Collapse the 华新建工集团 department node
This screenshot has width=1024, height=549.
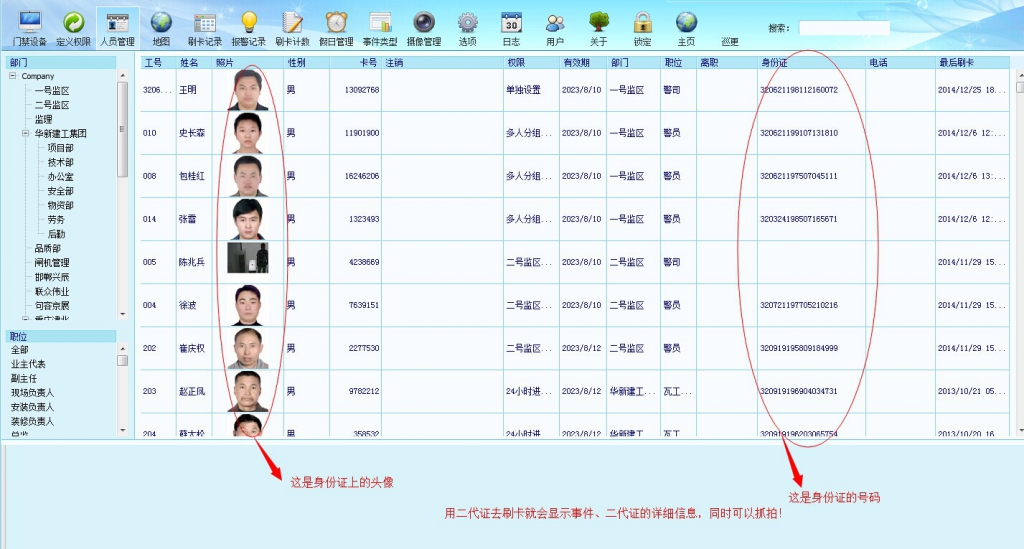[26, 133]
